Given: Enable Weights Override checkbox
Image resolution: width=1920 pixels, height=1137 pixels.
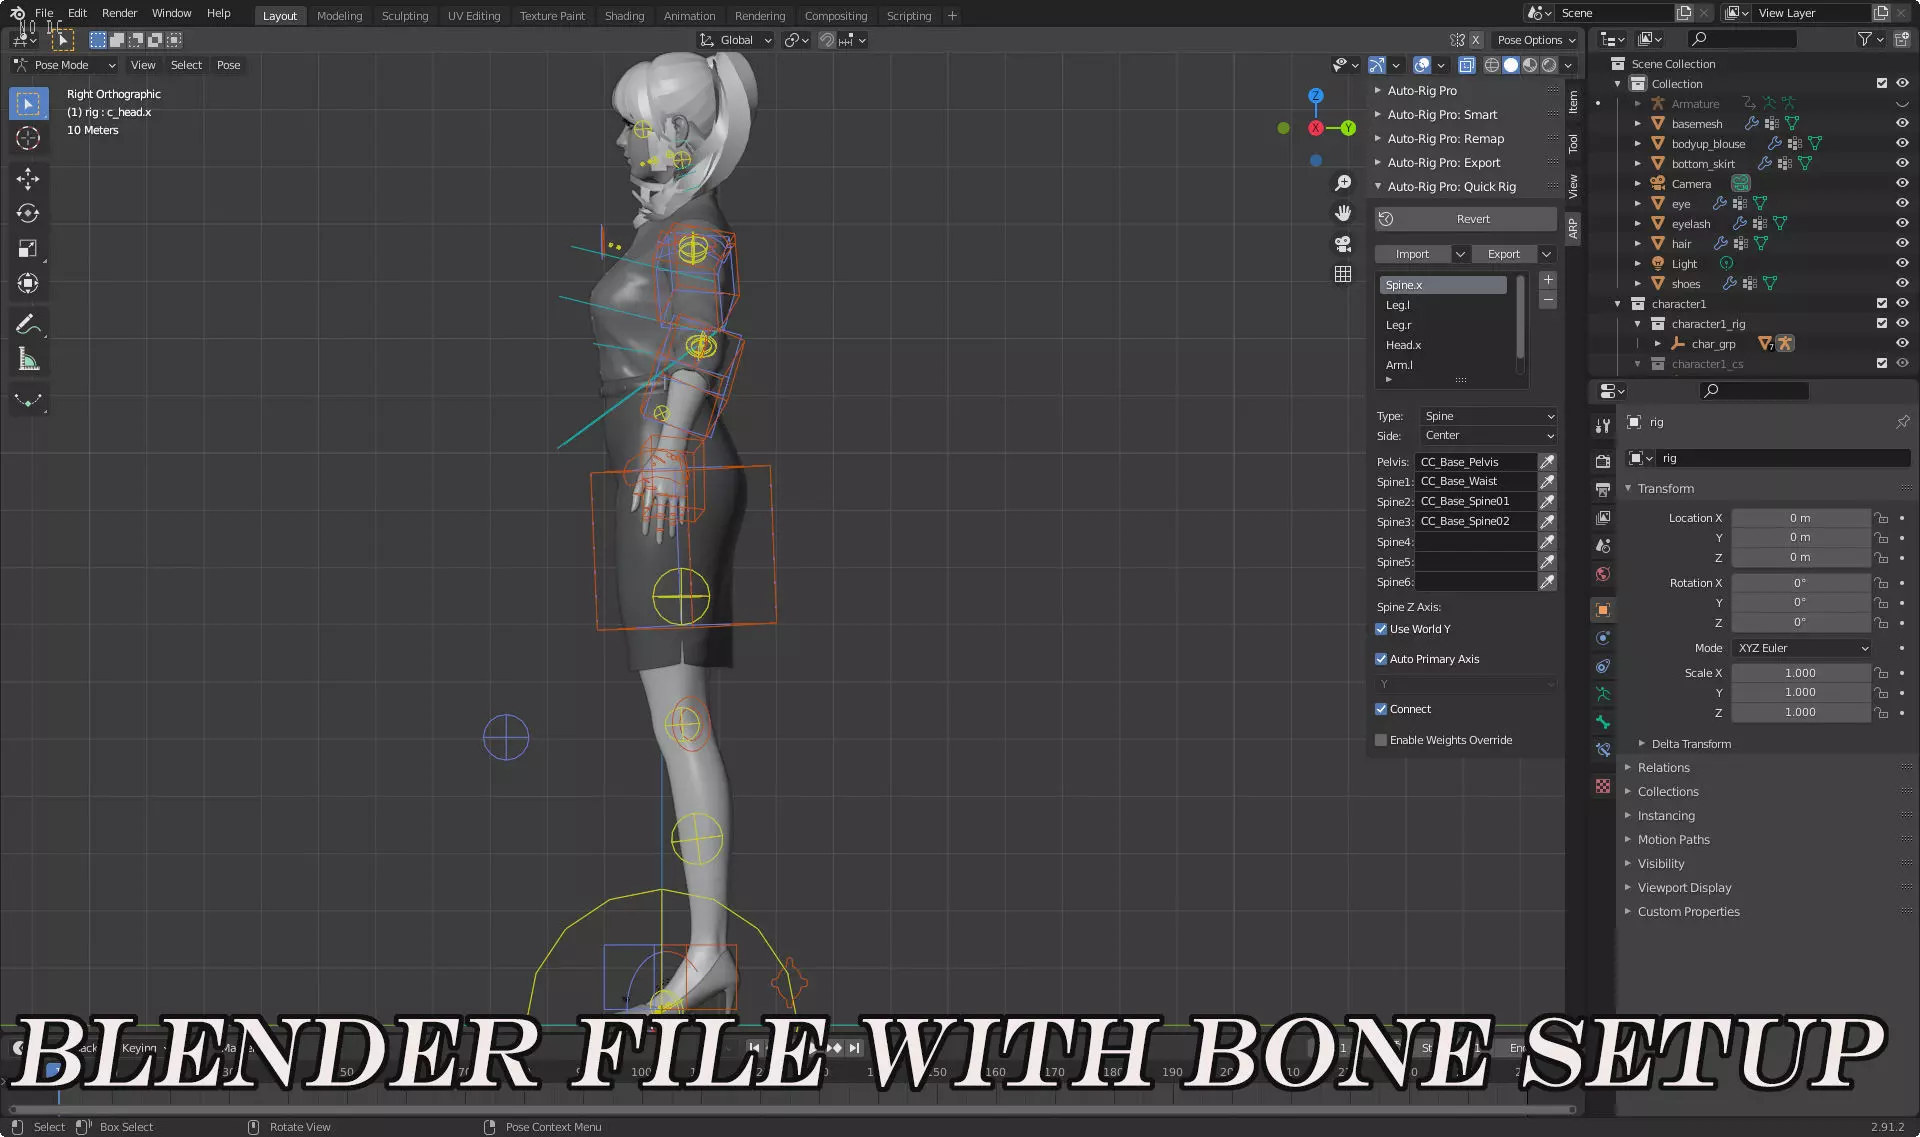Looking at the screenshot, I should (1381, 740).
